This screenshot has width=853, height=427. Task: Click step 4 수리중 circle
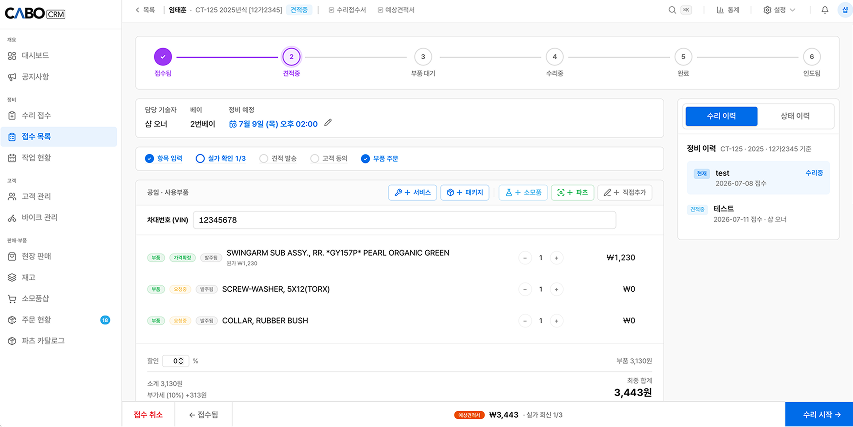click(x=554, y=57)
